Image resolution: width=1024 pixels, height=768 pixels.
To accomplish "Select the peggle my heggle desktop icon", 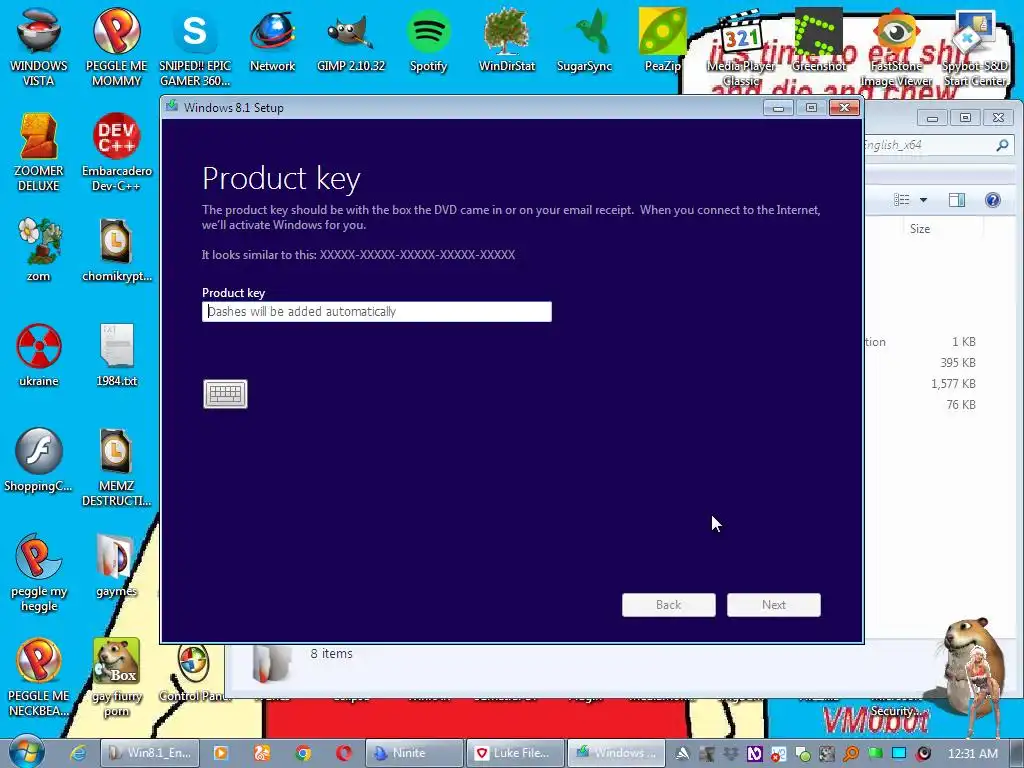I will (x=39, y=572).
